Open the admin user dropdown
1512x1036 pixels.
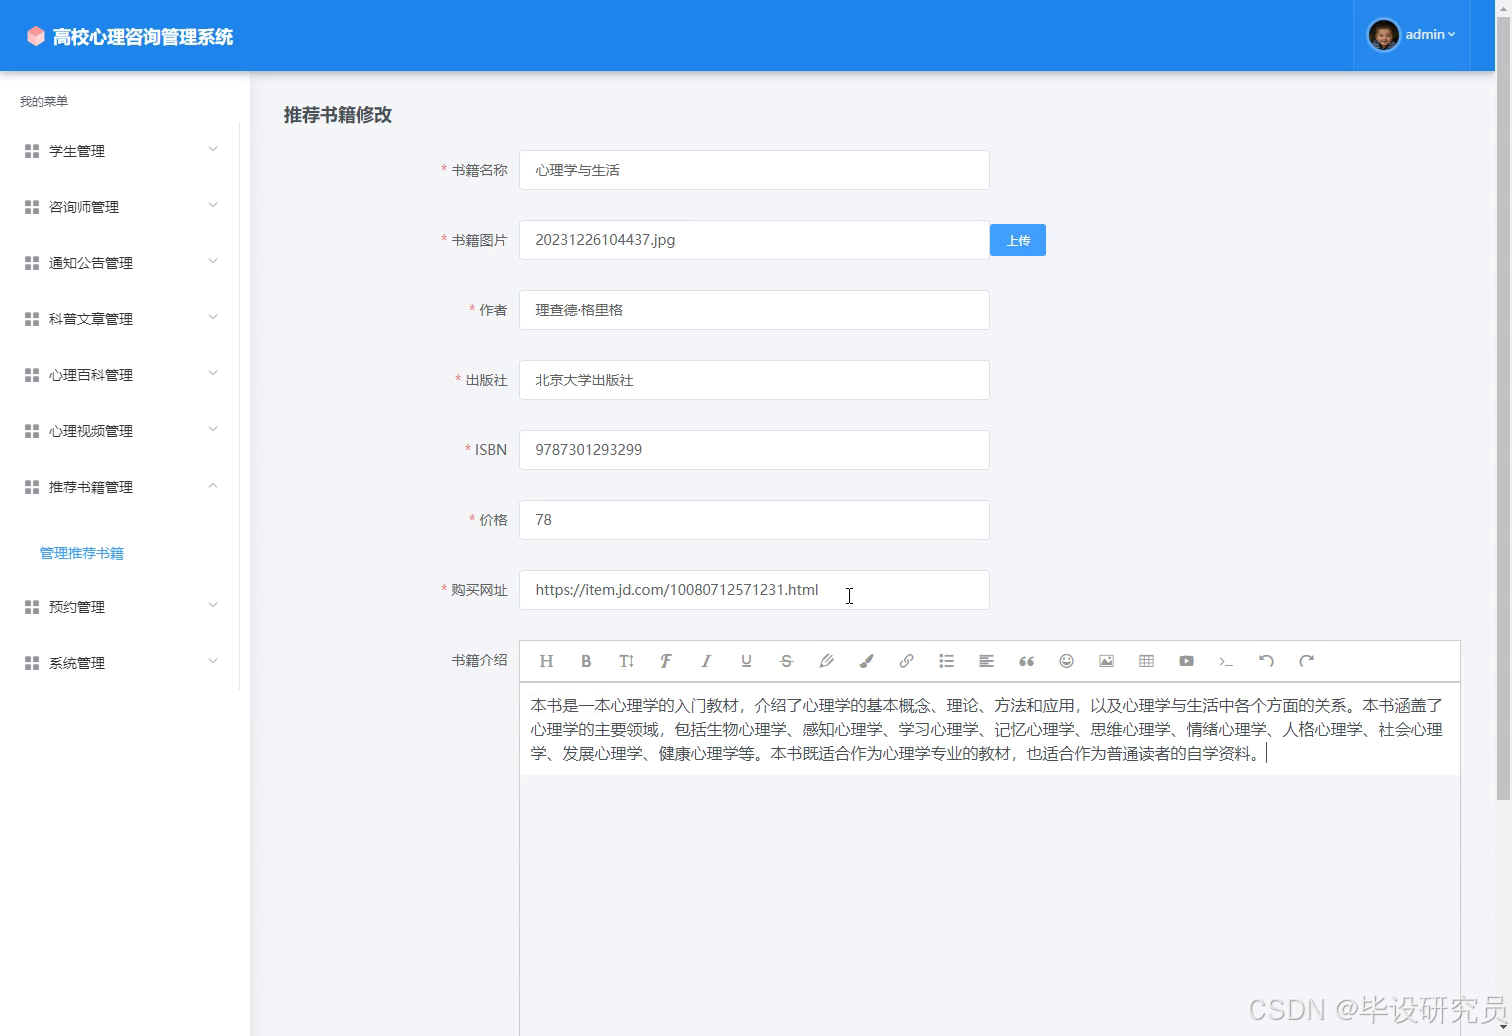(1431, 35)
